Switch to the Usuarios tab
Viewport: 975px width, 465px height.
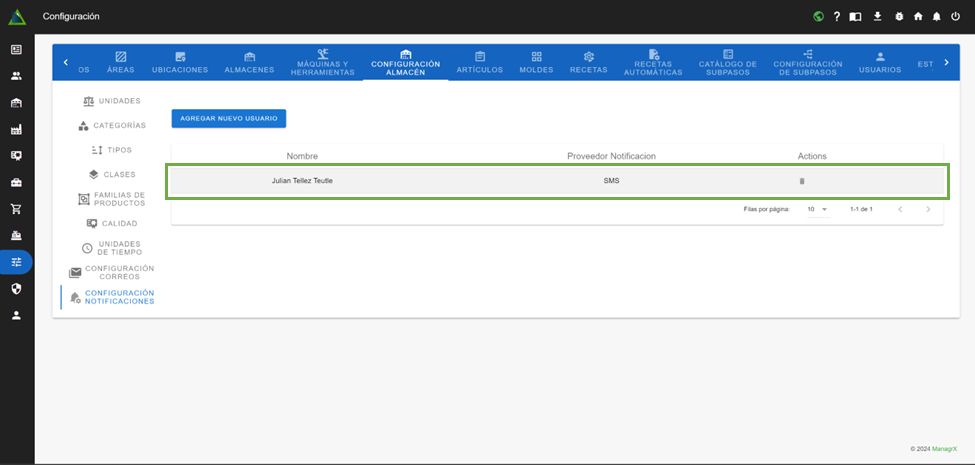879,63
